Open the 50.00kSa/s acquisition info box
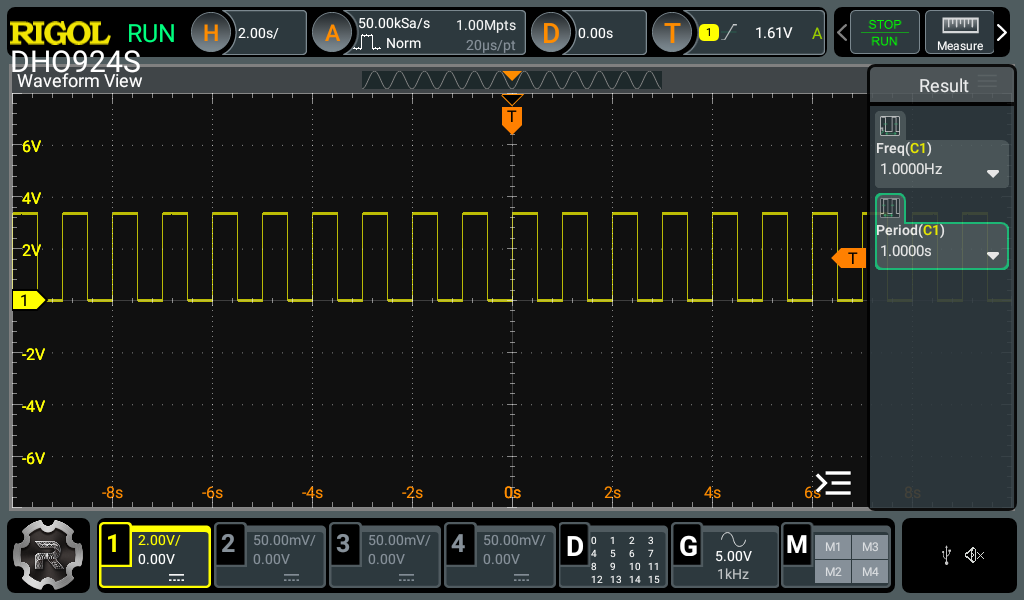This screenshot has width=1024, height=600. click(x=435, y=33)
